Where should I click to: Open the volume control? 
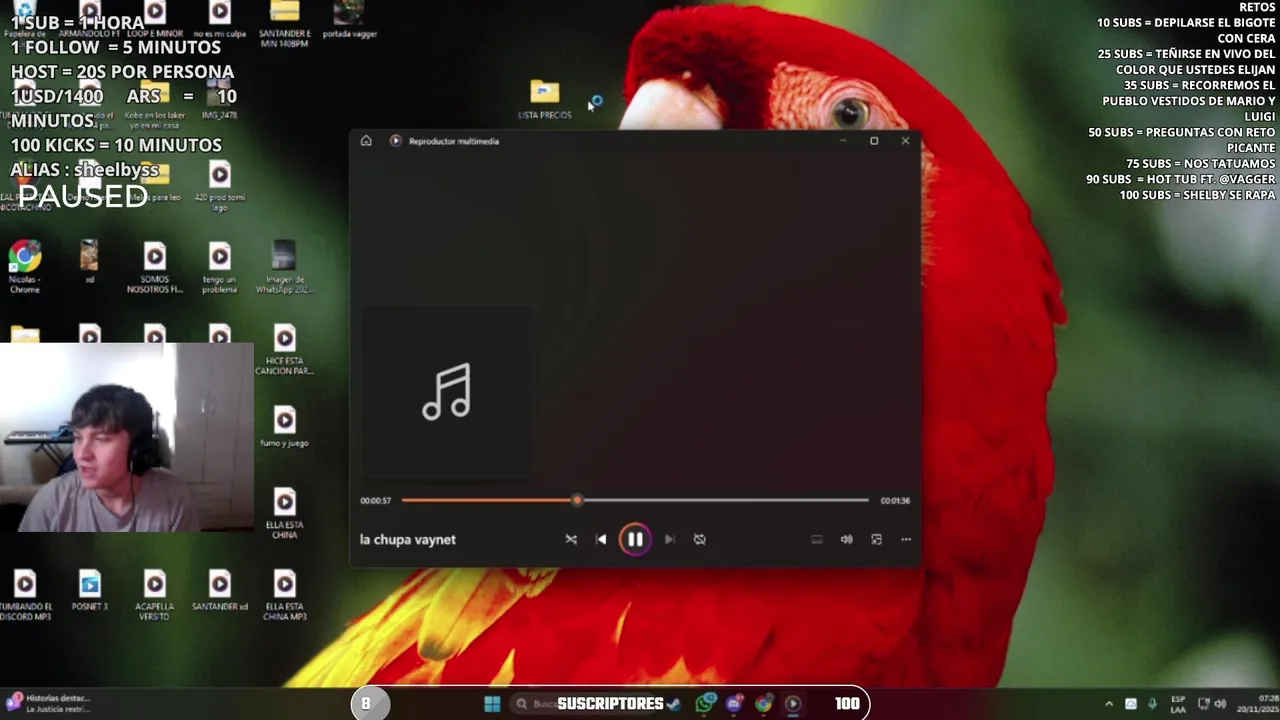(x=846, y=539)
